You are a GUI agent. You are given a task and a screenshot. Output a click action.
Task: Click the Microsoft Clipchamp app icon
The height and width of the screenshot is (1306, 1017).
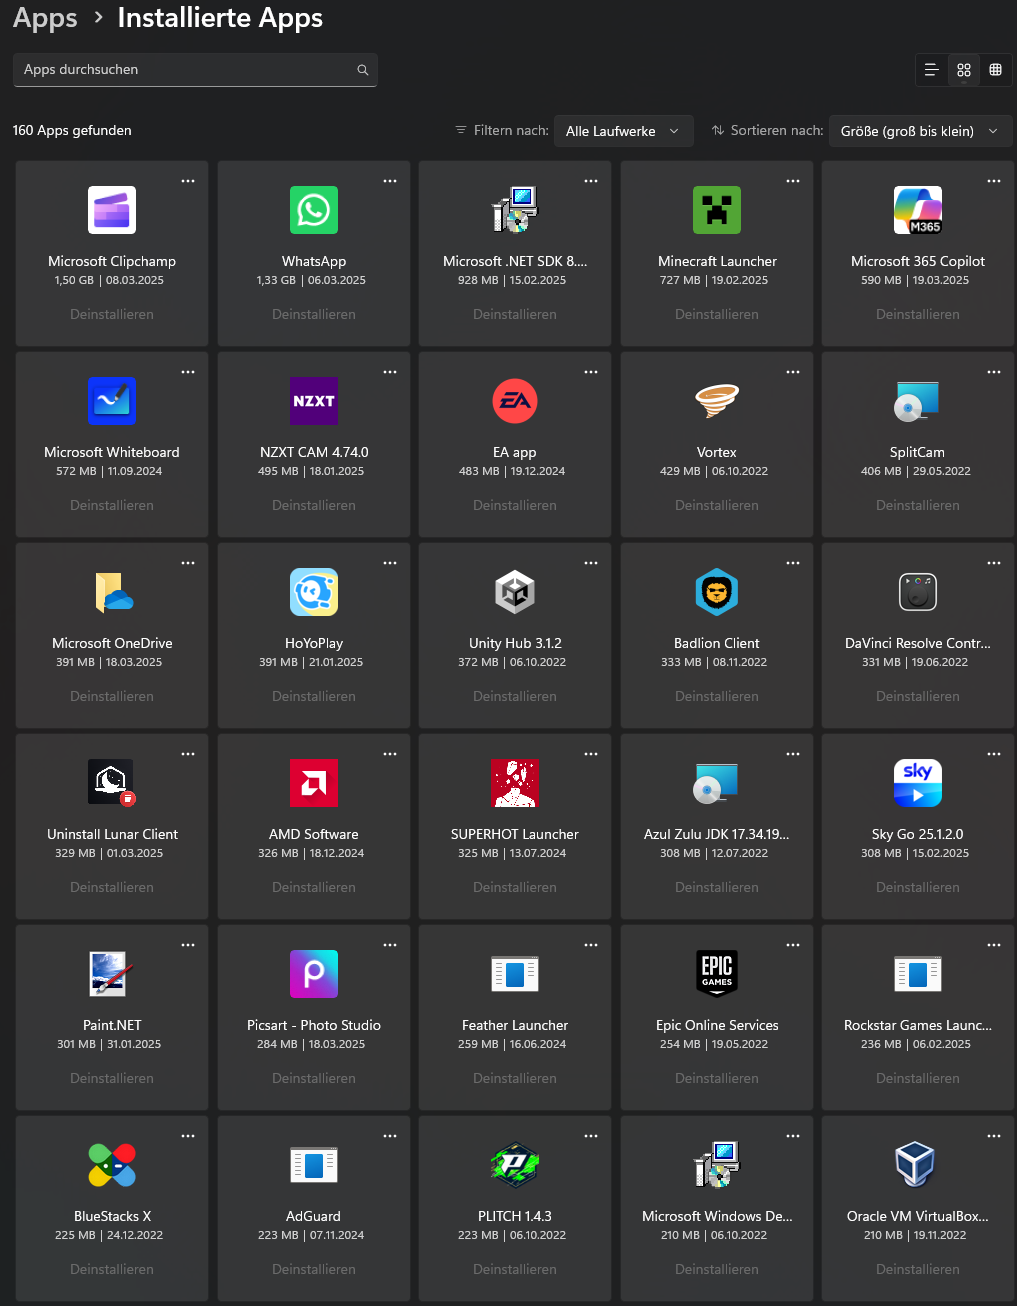point(112,210)
